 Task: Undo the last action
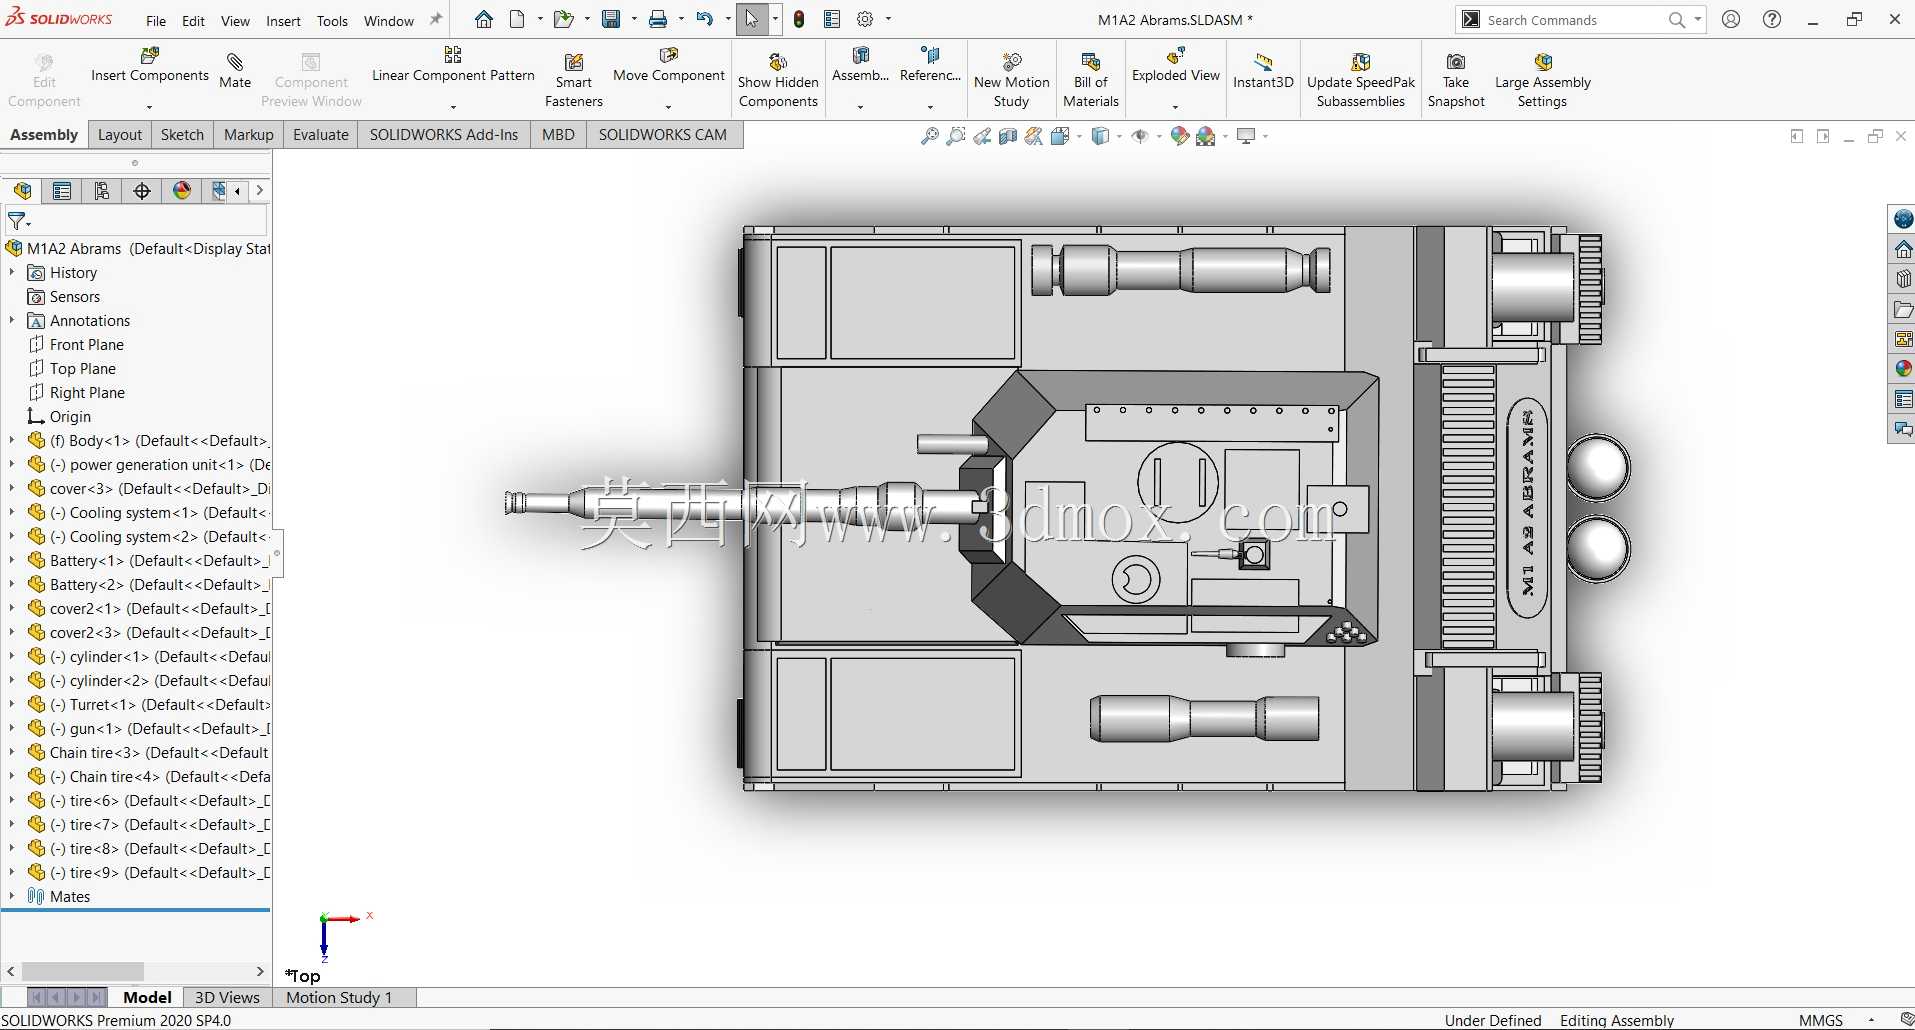(x=705, y=19)
